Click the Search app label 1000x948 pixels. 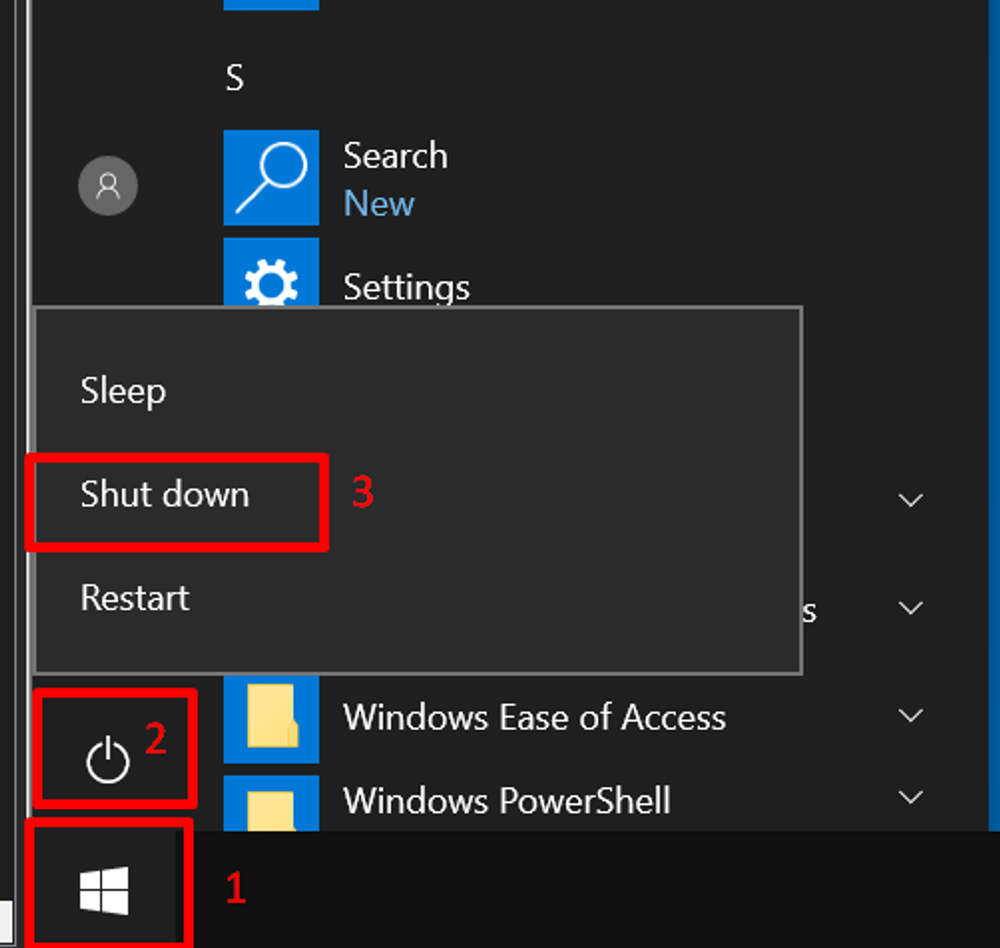[x=395, y=156]
